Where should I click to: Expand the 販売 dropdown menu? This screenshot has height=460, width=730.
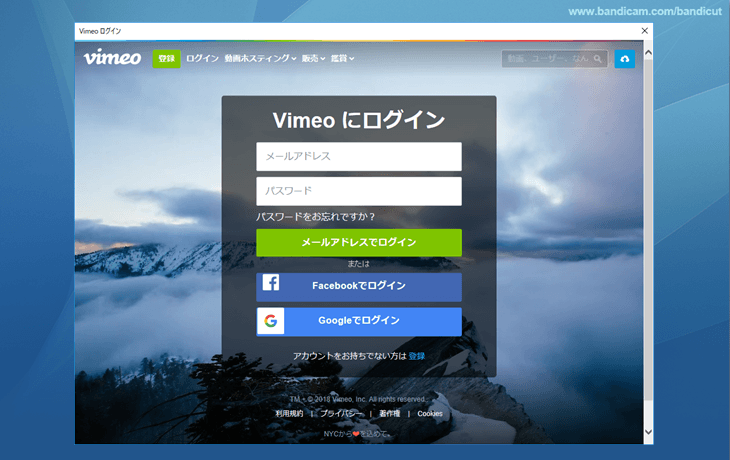tap(313, 58)
